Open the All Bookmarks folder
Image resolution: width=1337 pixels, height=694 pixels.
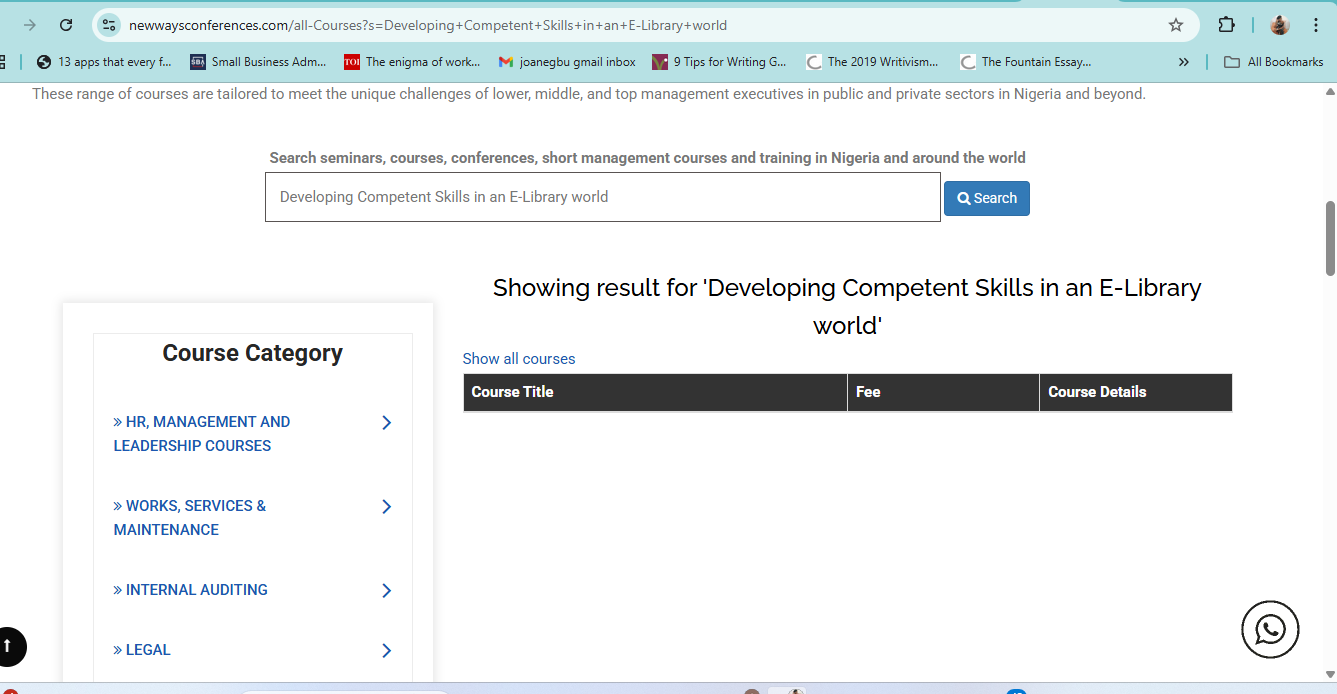(1274, 62)
